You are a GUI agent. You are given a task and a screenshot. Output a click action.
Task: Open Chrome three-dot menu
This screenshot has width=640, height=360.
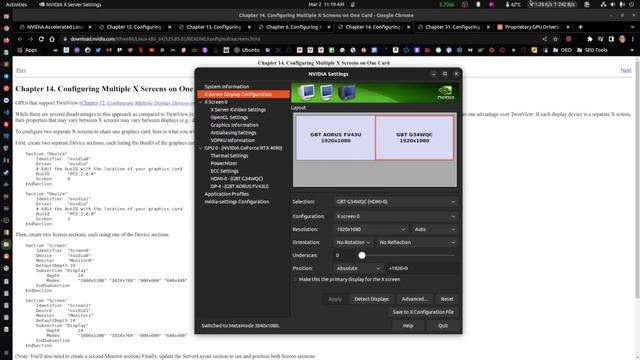(x=633, y=39)
